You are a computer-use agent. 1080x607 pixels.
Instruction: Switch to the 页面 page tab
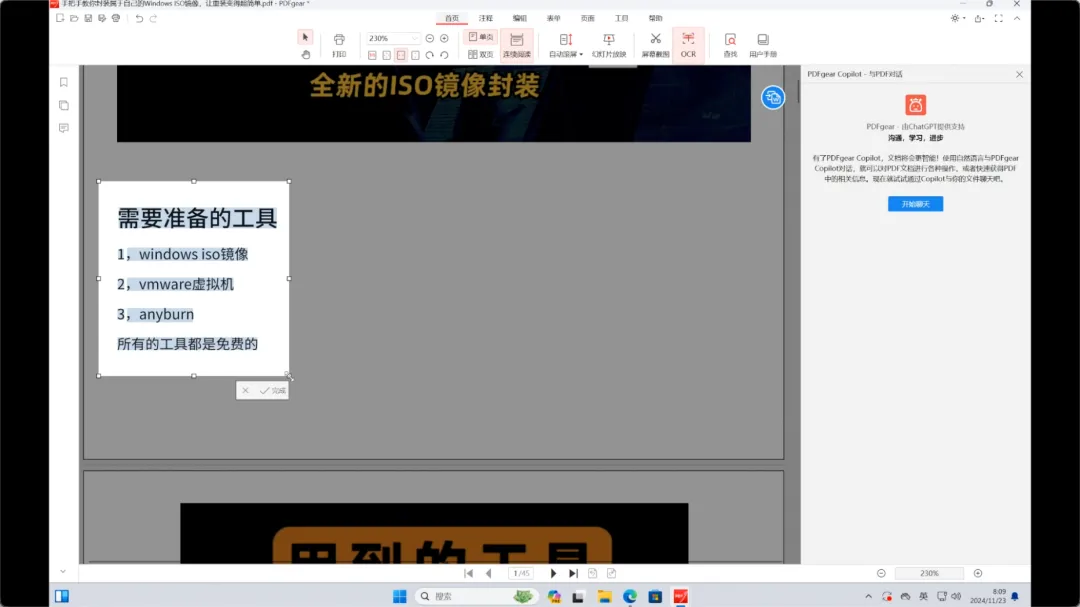(x=587, y=19)
